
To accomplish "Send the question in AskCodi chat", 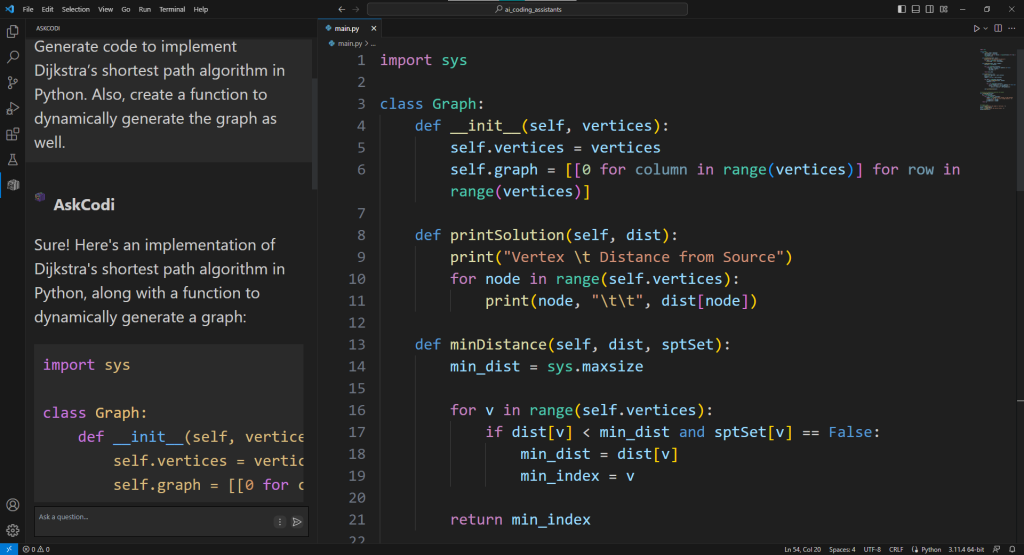I will [x=297, y=521].
